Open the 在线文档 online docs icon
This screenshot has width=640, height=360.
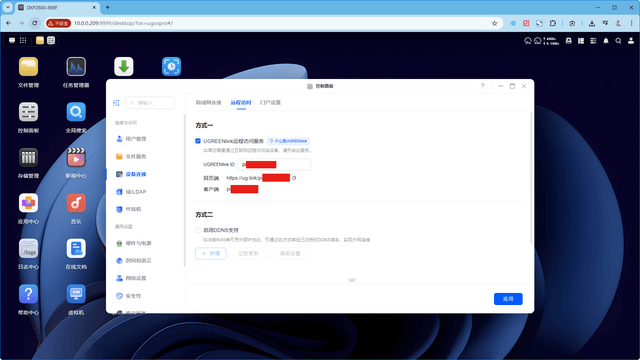click(x=76, y=249)
